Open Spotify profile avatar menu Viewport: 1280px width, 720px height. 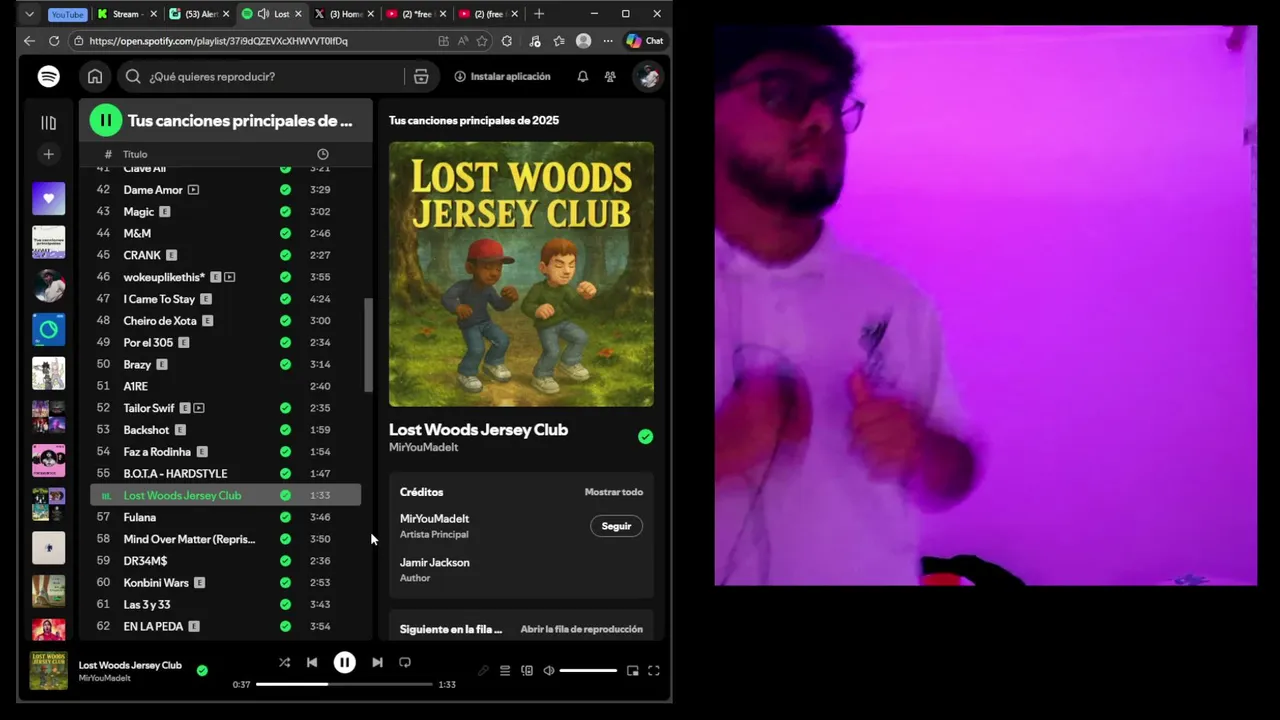tap(648, 76)
